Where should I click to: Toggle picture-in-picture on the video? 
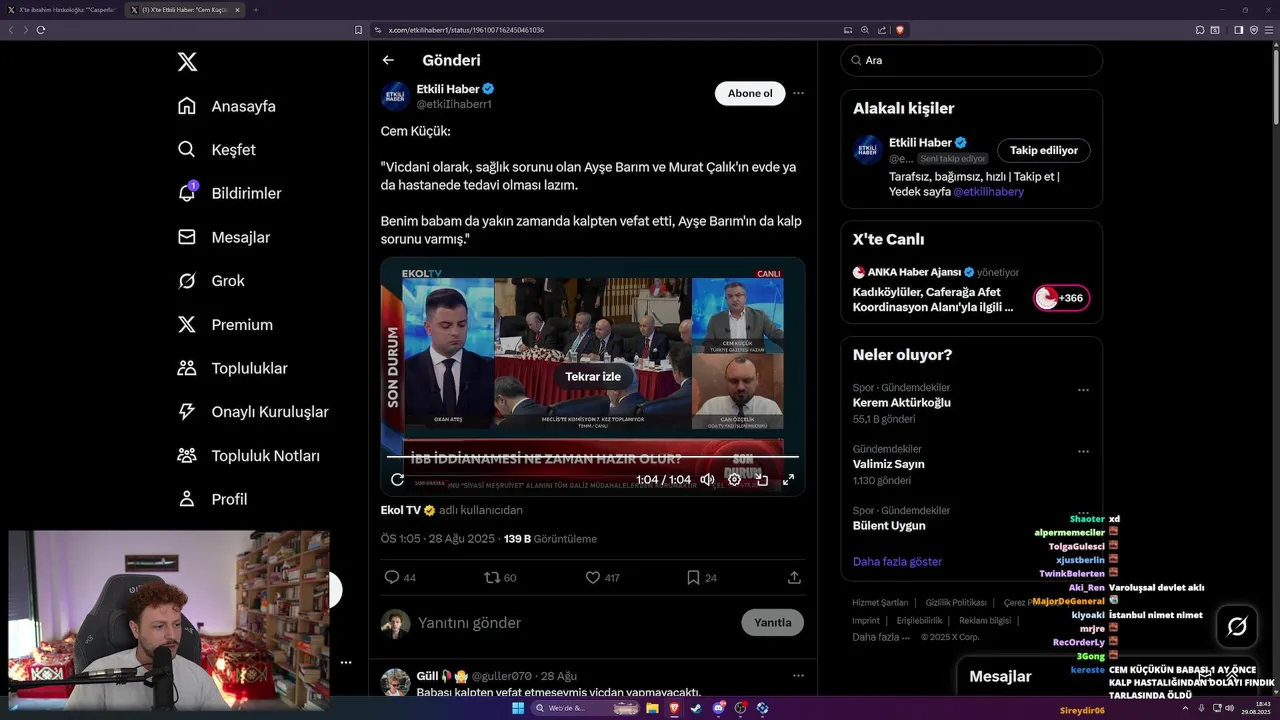point(761,480)
